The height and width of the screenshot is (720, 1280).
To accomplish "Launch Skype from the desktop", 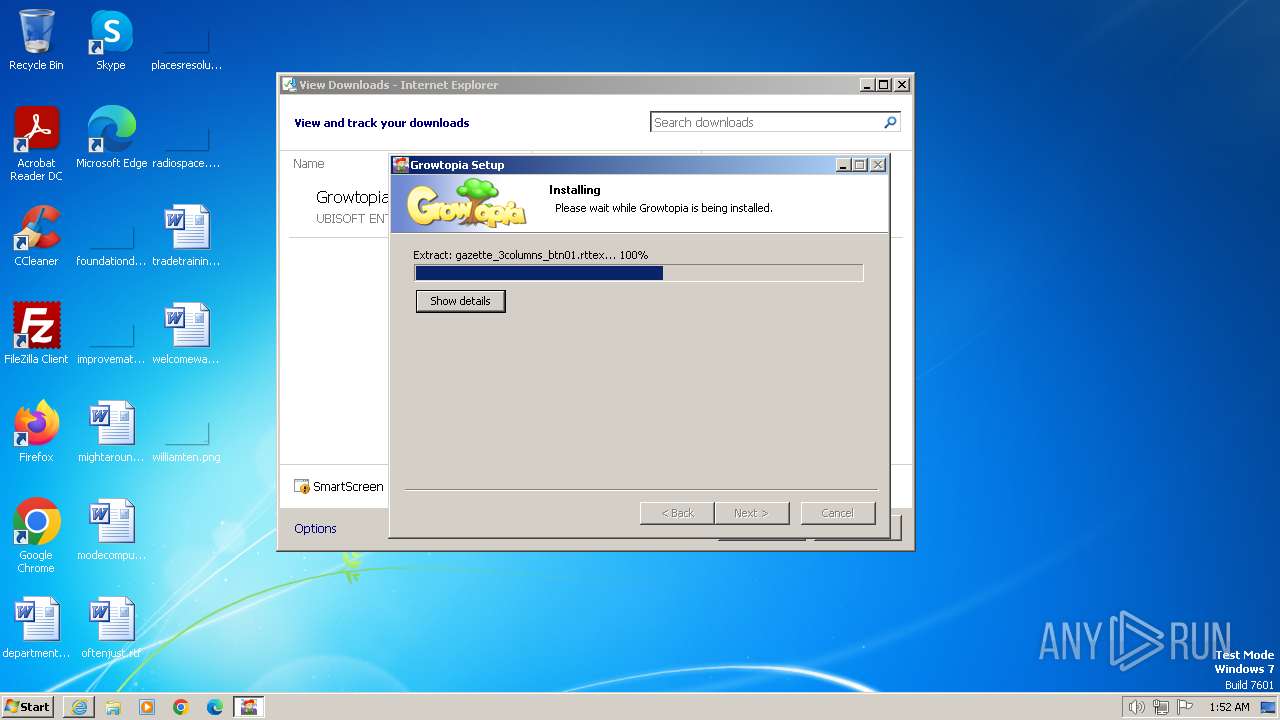I will click(x=111, y=40).
